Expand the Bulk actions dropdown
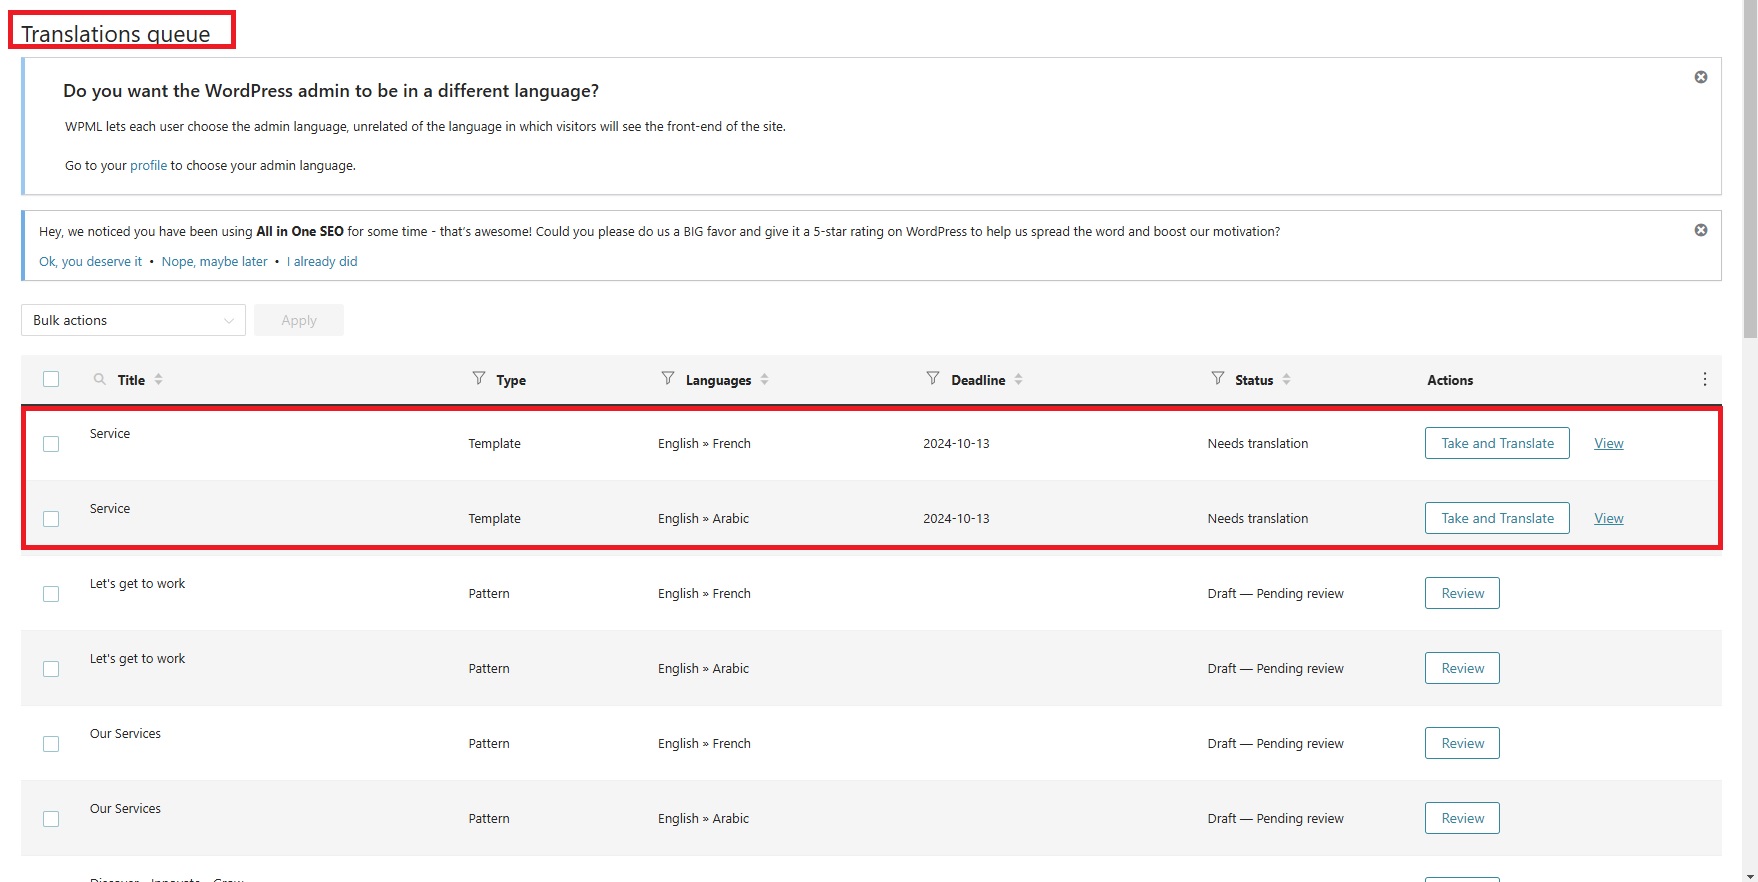Viewport: 1758px width, 882px height. (133, 320)
